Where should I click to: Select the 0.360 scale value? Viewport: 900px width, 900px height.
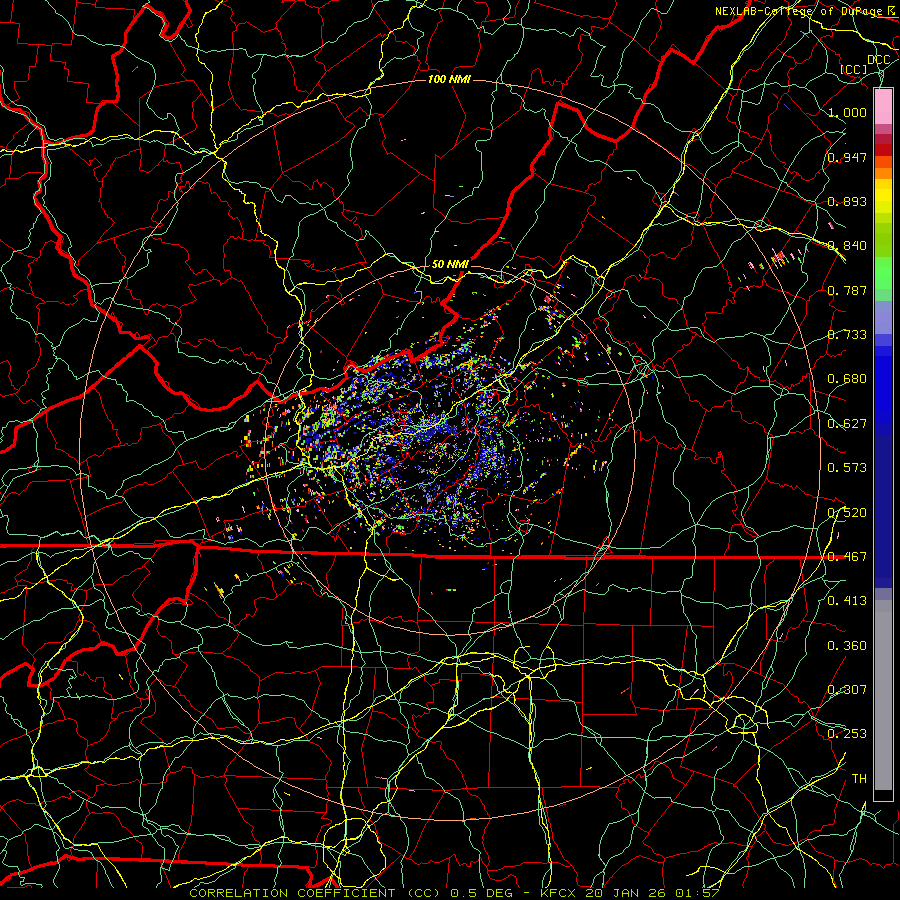pyautogui.click(x=847, y=646)
